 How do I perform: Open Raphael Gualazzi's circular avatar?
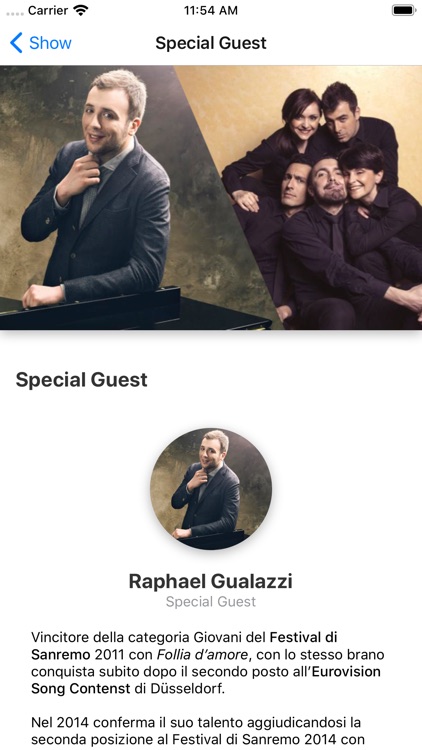[x=211, y=488]
